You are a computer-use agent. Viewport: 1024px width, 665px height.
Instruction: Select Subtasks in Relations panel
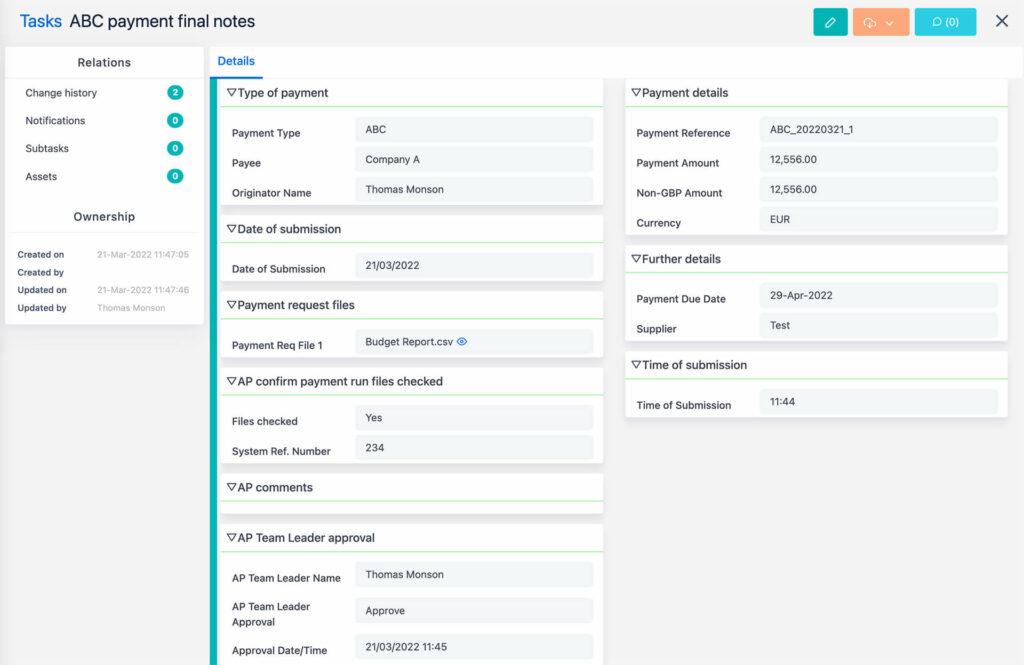point(47,149)
